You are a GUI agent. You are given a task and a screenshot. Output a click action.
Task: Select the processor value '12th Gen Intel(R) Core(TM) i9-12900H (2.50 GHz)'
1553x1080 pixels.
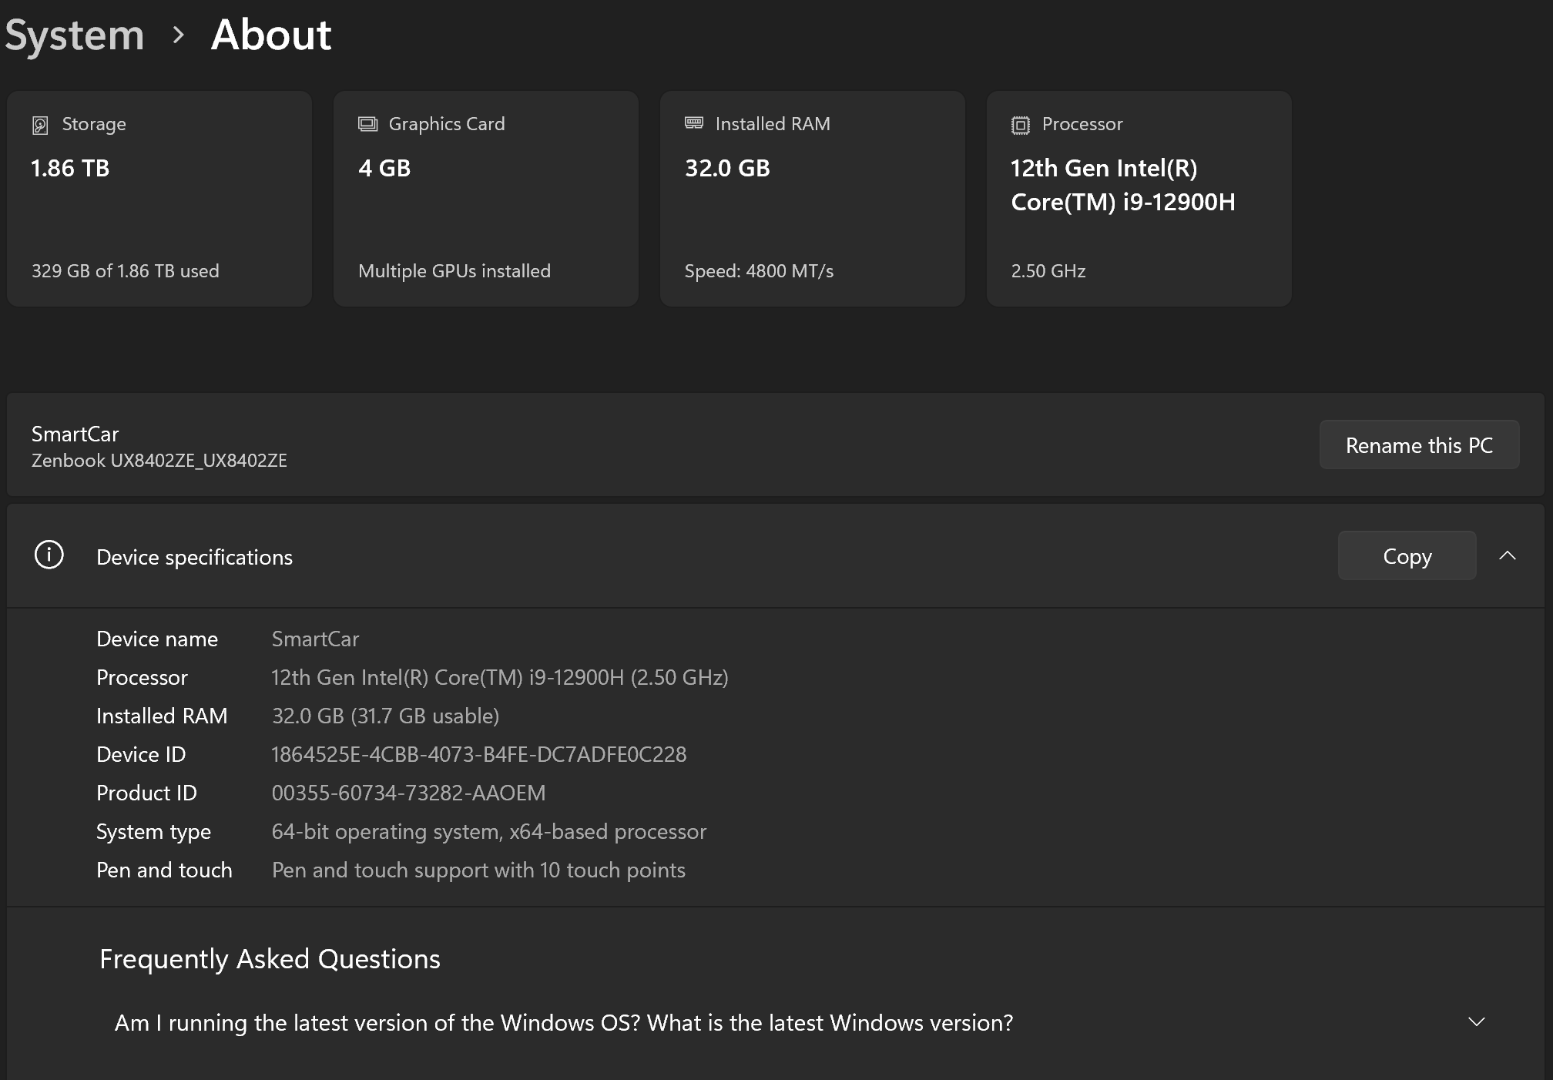(500, 678)
